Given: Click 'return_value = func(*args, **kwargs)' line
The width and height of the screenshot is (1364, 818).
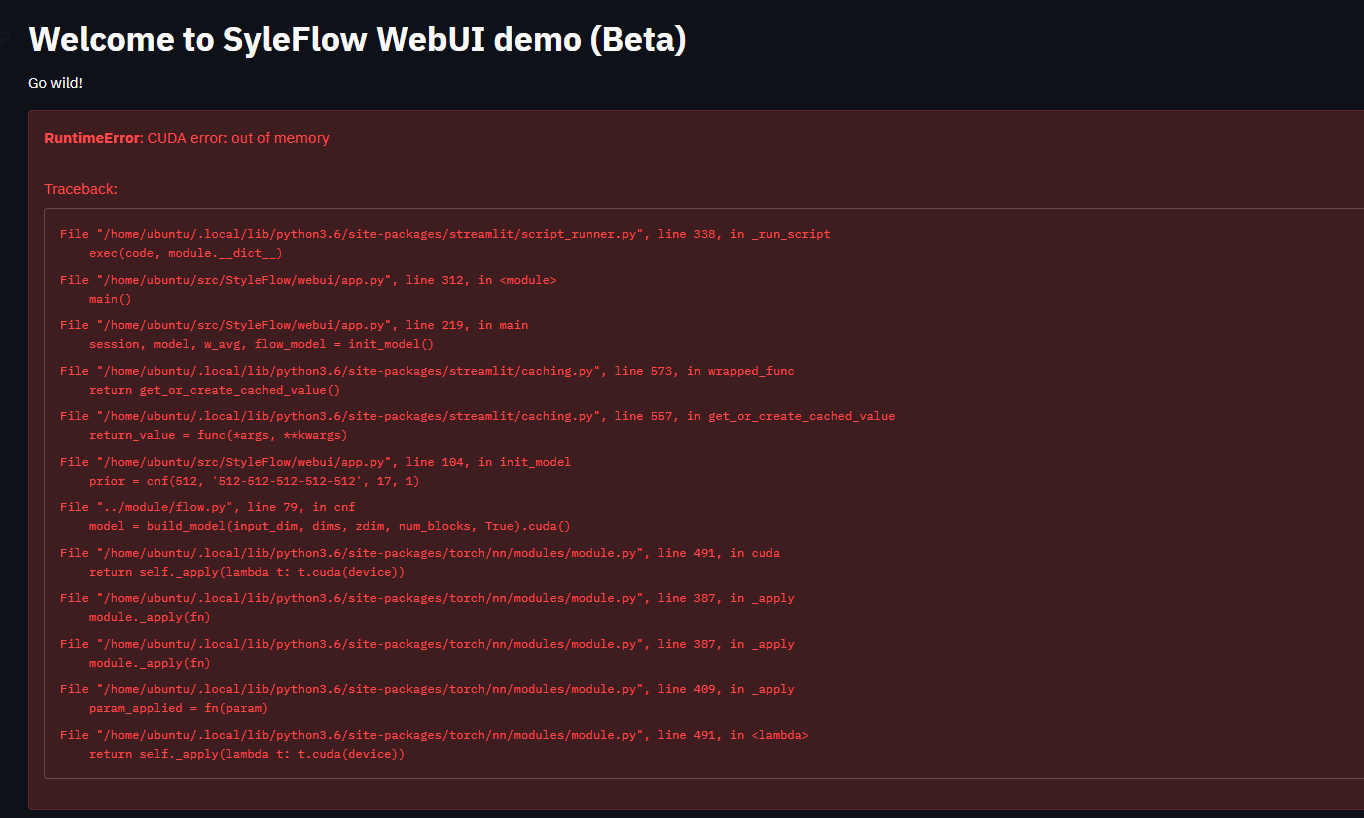Looking at the screenshot, I should [x=218, y=435].
